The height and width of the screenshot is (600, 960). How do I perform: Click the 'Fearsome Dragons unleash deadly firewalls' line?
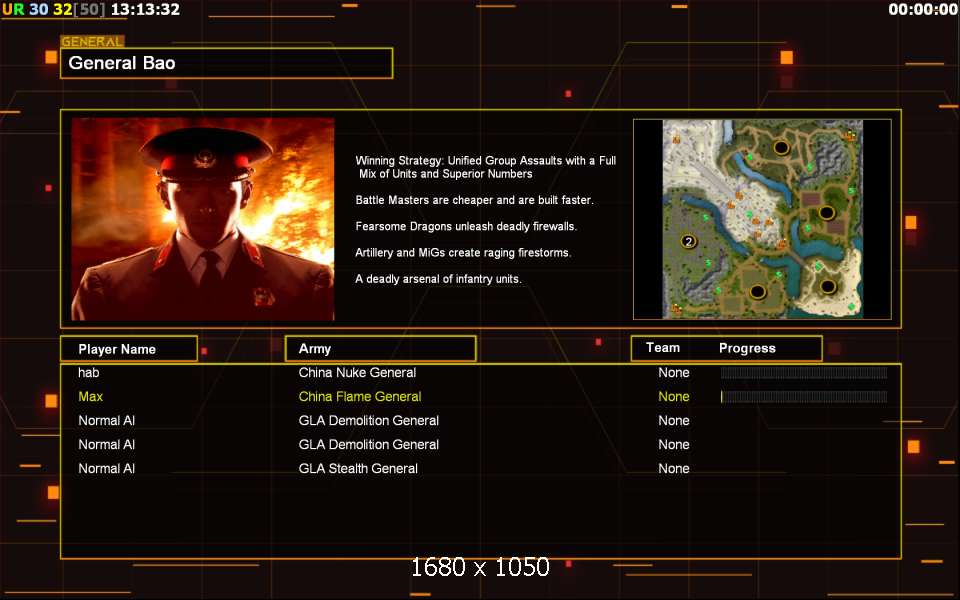coord(466,227)
